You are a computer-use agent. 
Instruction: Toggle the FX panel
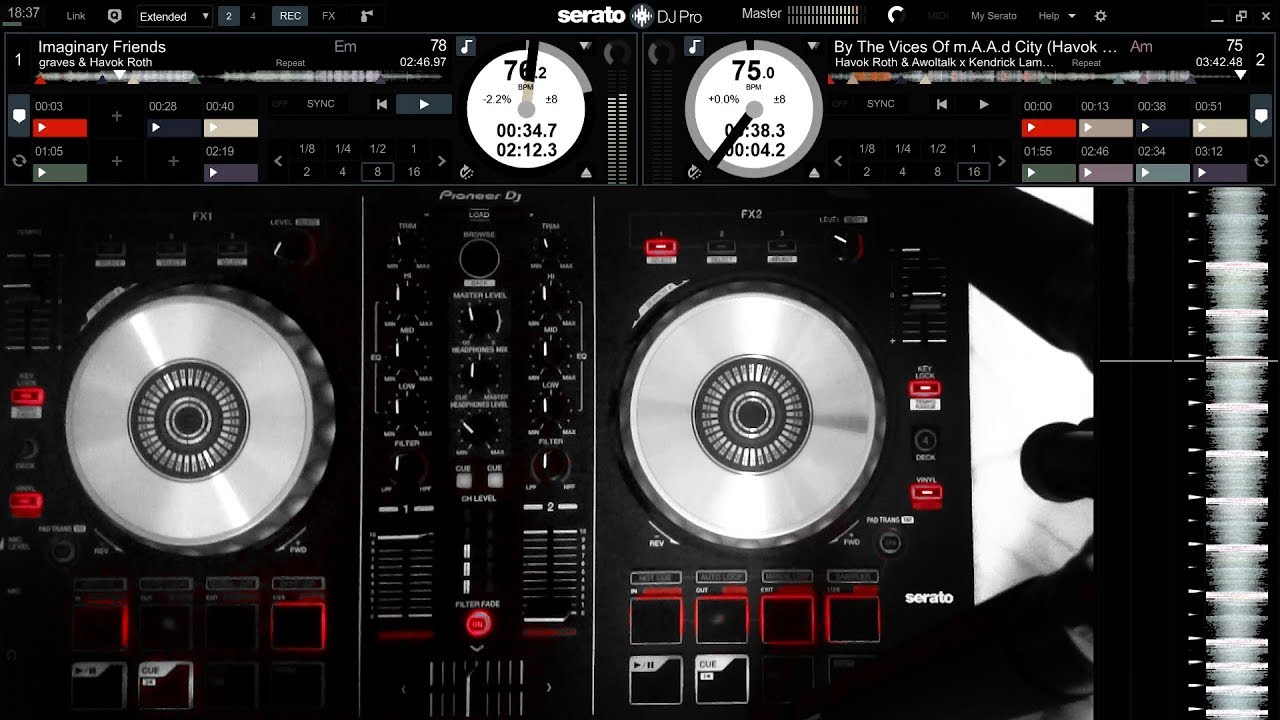tap(328, 16)
